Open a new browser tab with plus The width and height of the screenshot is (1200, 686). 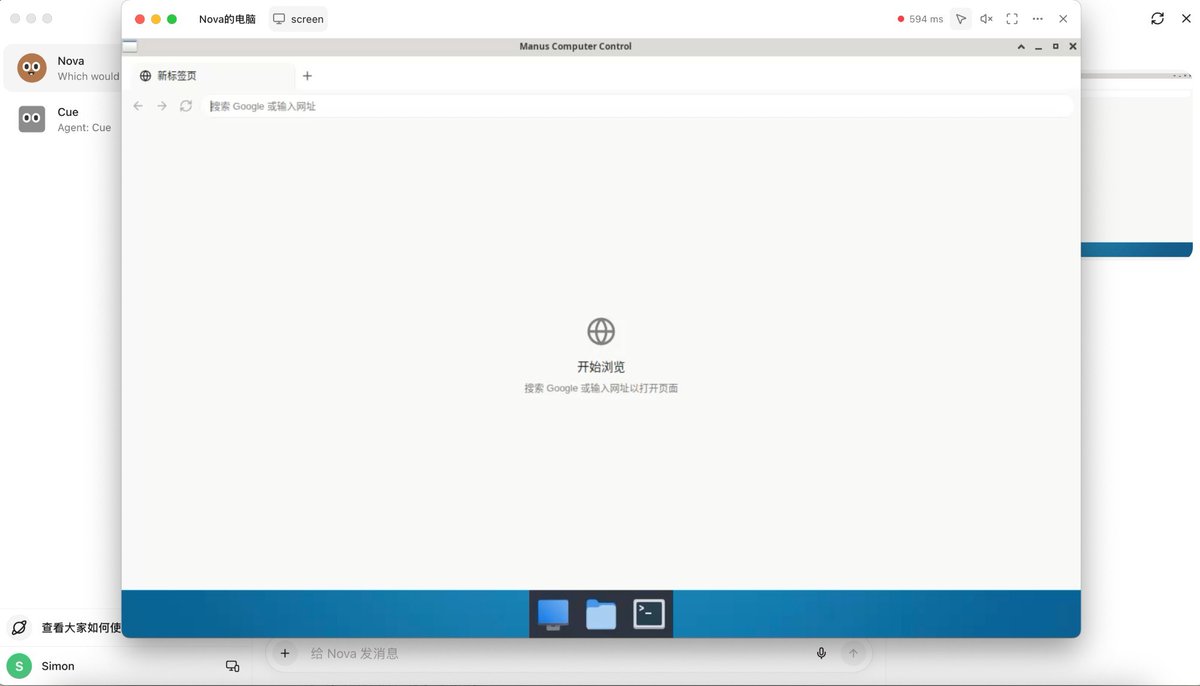[x=307, y=76]
